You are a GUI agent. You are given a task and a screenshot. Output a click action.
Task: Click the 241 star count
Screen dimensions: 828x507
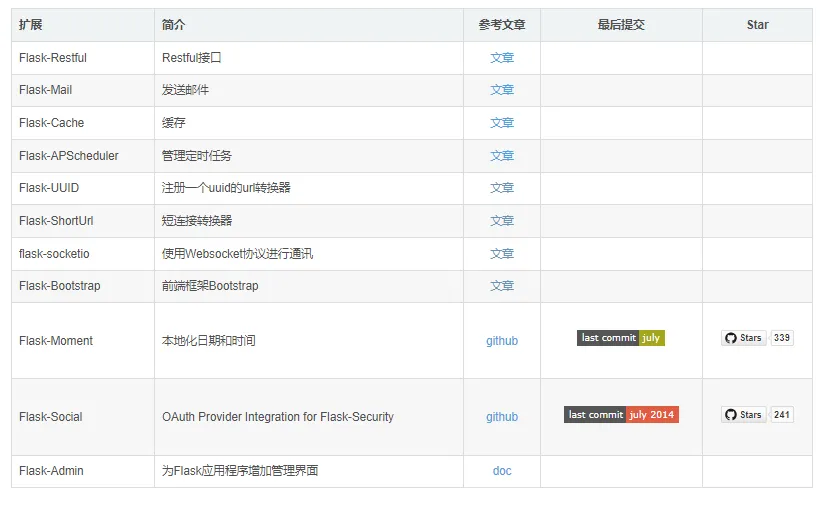pyautogui.click(x=782, y=415)
